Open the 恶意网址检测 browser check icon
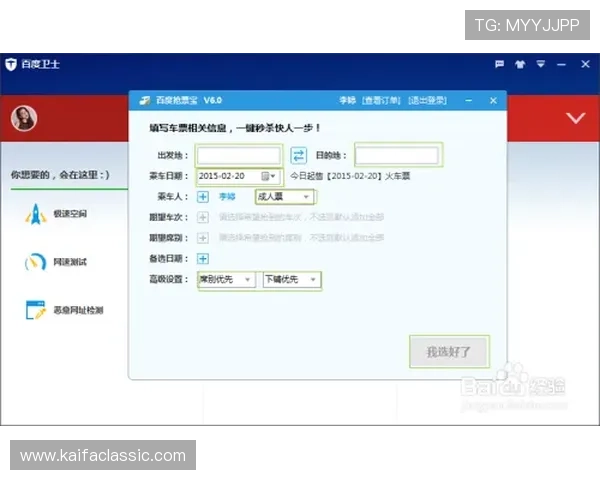600x480 pixels. 36,310
